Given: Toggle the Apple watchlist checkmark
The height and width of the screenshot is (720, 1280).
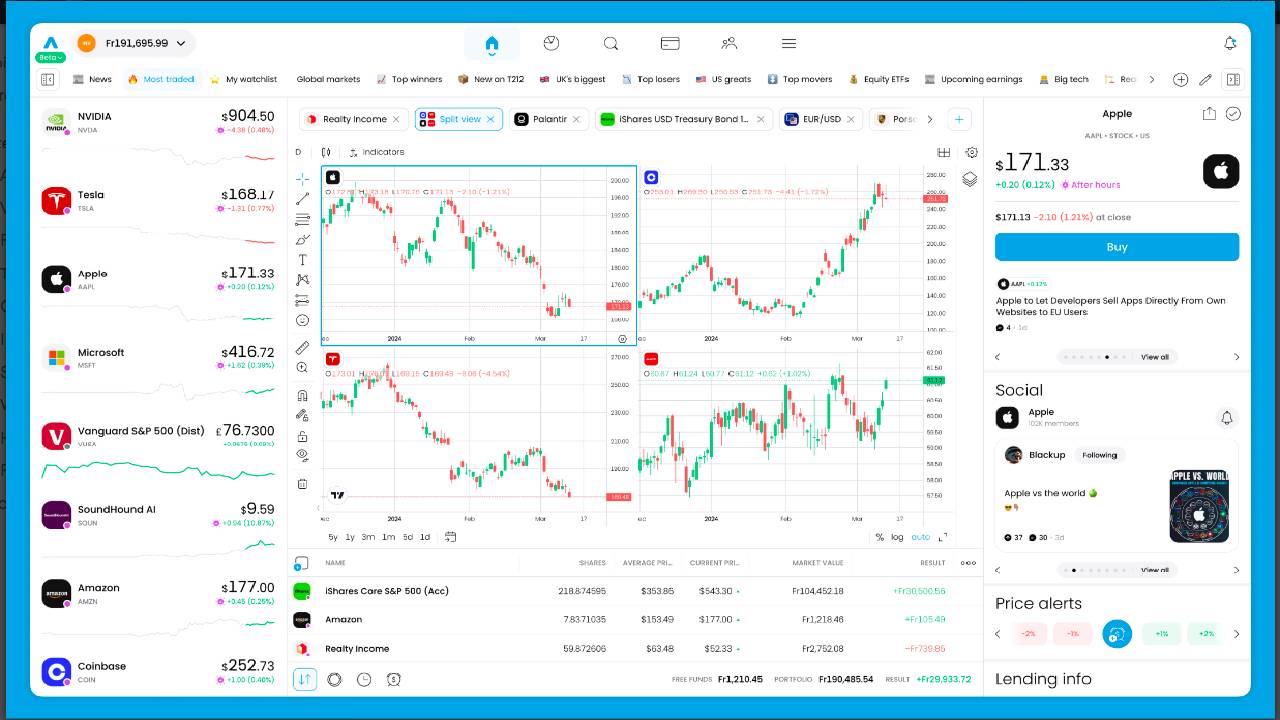Looking at the screenshot, I should coord(1233,114).
